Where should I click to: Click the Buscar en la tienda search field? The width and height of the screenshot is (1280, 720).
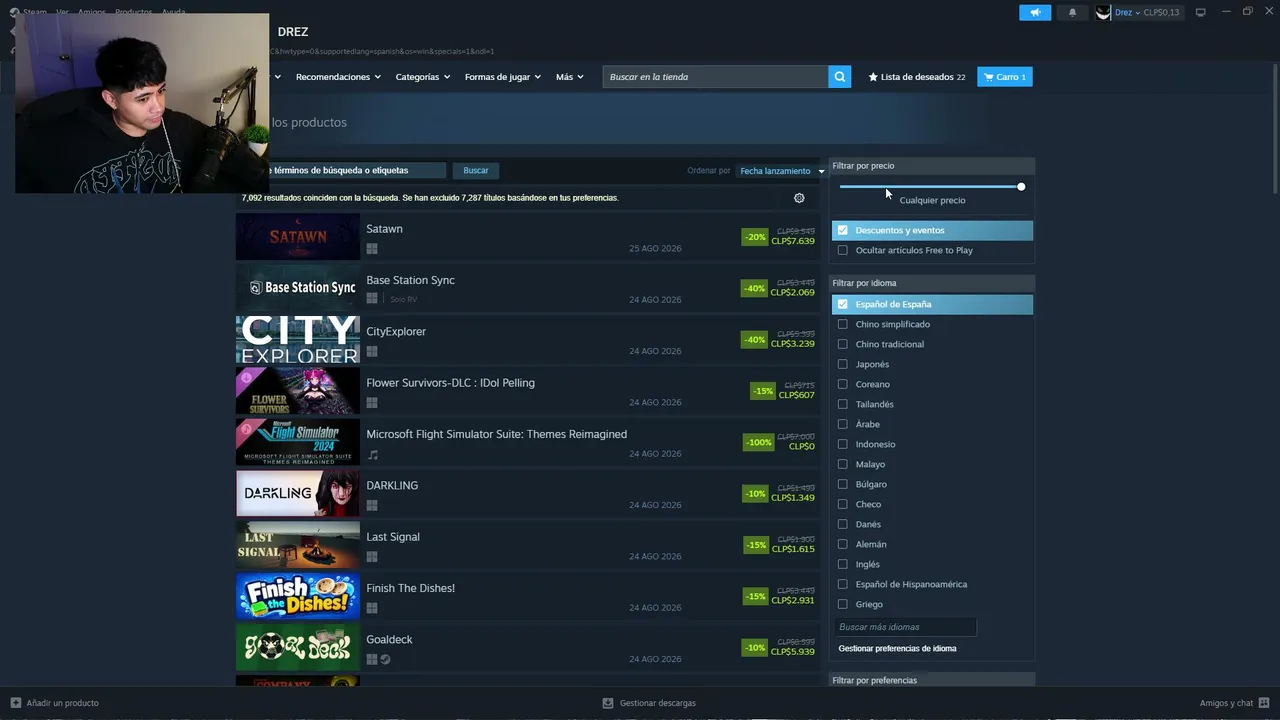click(715, 77)
